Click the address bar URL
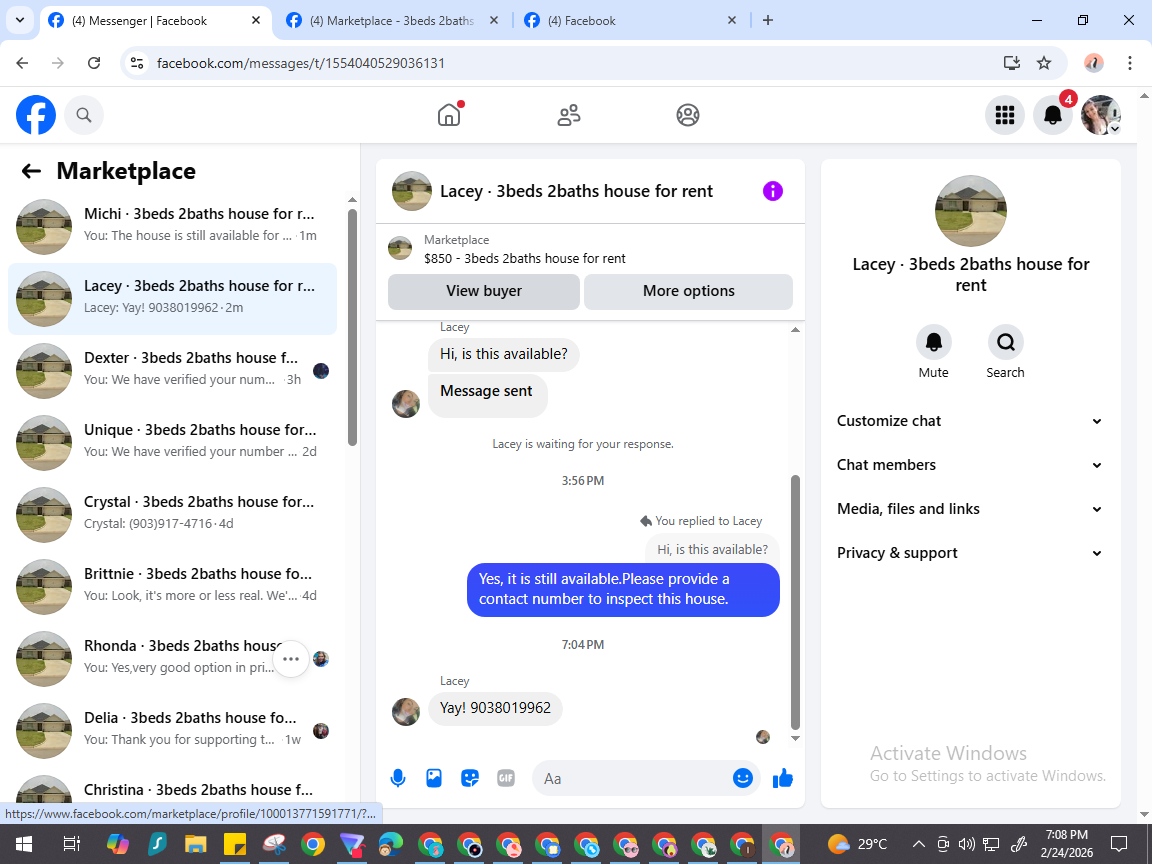The width and height of the screenshot is (1152, 864). (300, 63)
